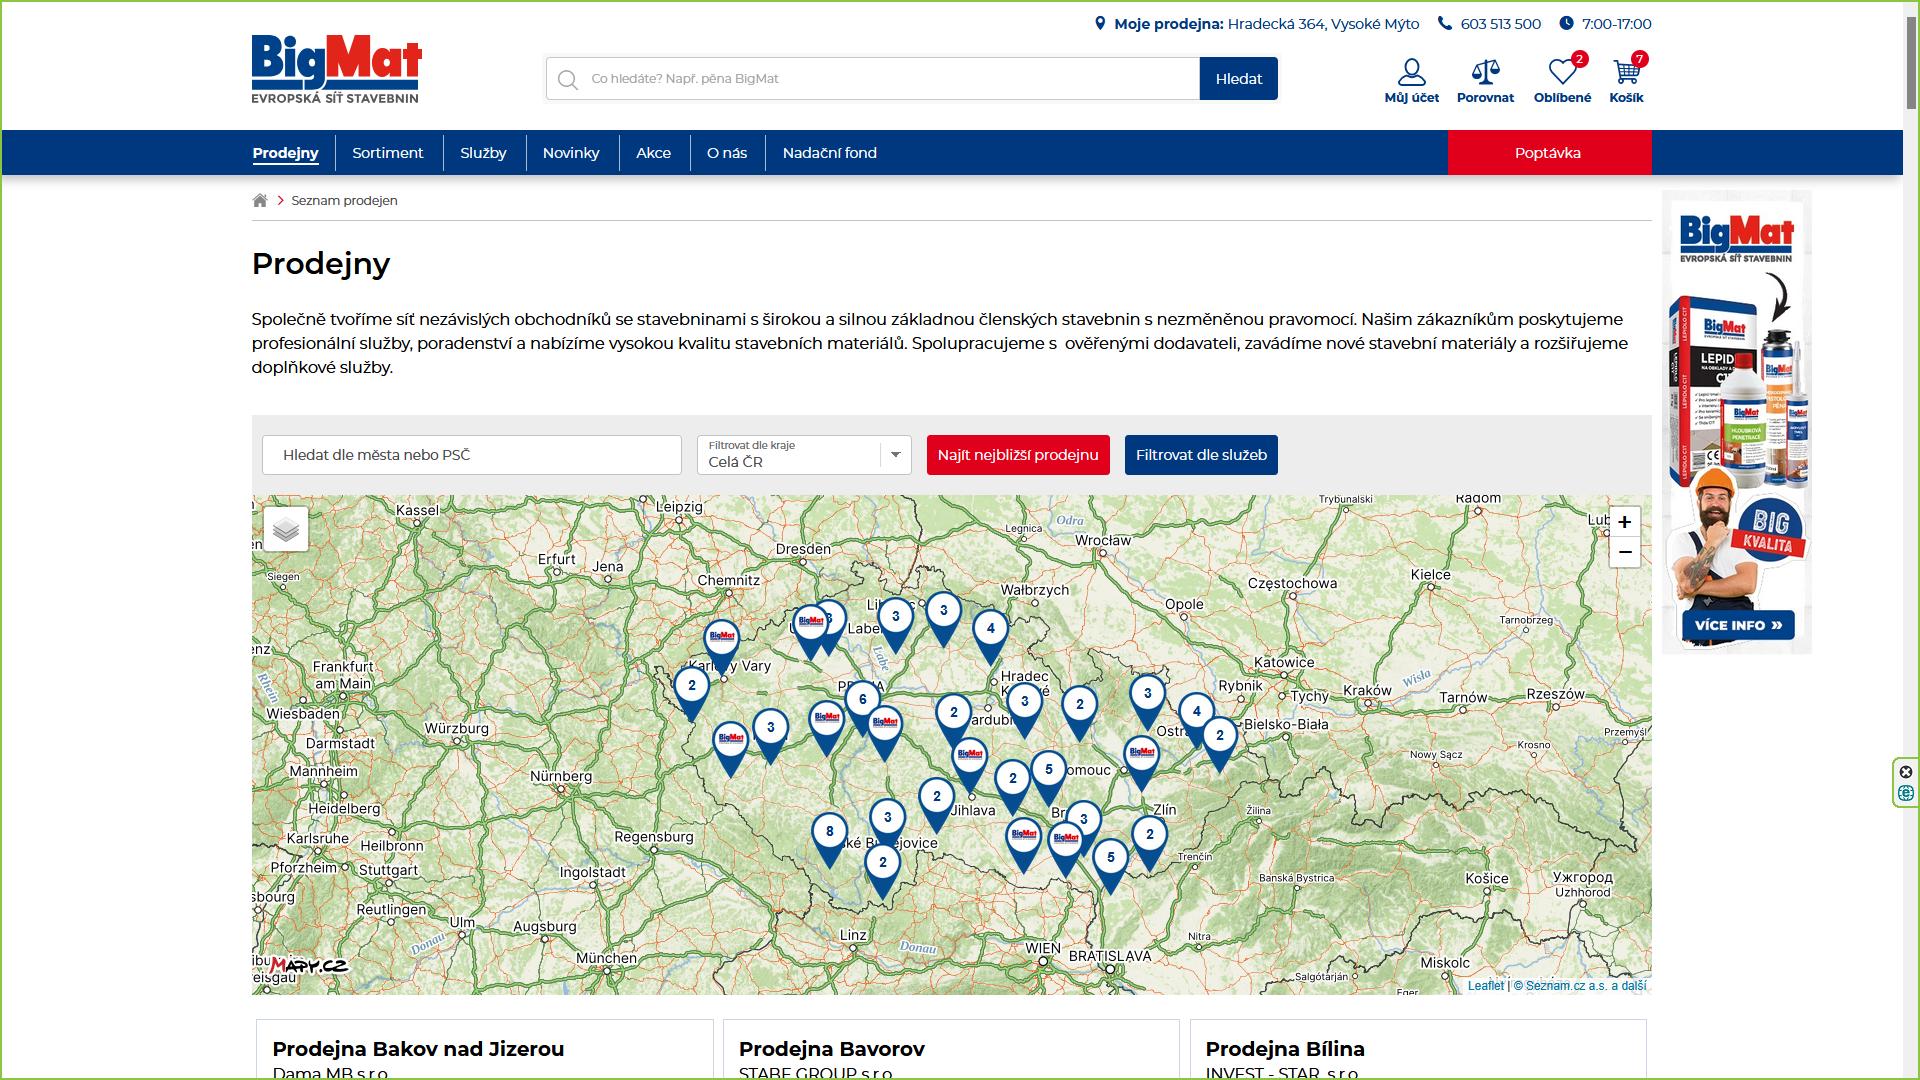Click Hradecká 364, Vysoké Mýto store link
This screenshot has width=1920, height=1080.
[1323, 24]
